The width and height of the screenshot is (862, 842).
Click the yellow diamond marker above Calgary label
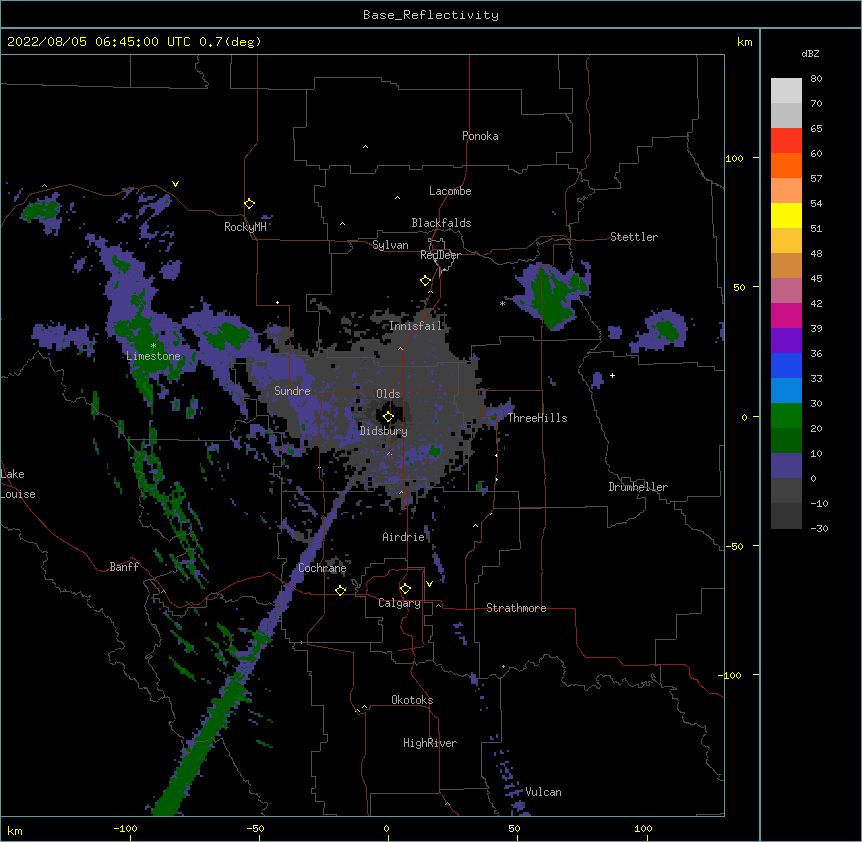(x=405, y=589)
